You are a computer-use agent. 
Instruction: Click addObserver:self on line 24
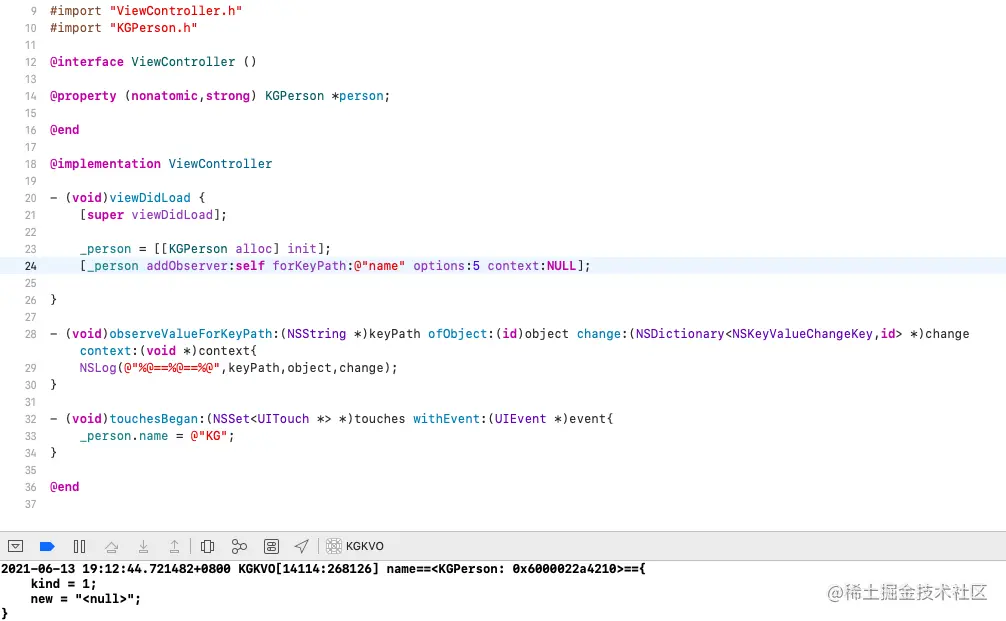tap(205, 266)
